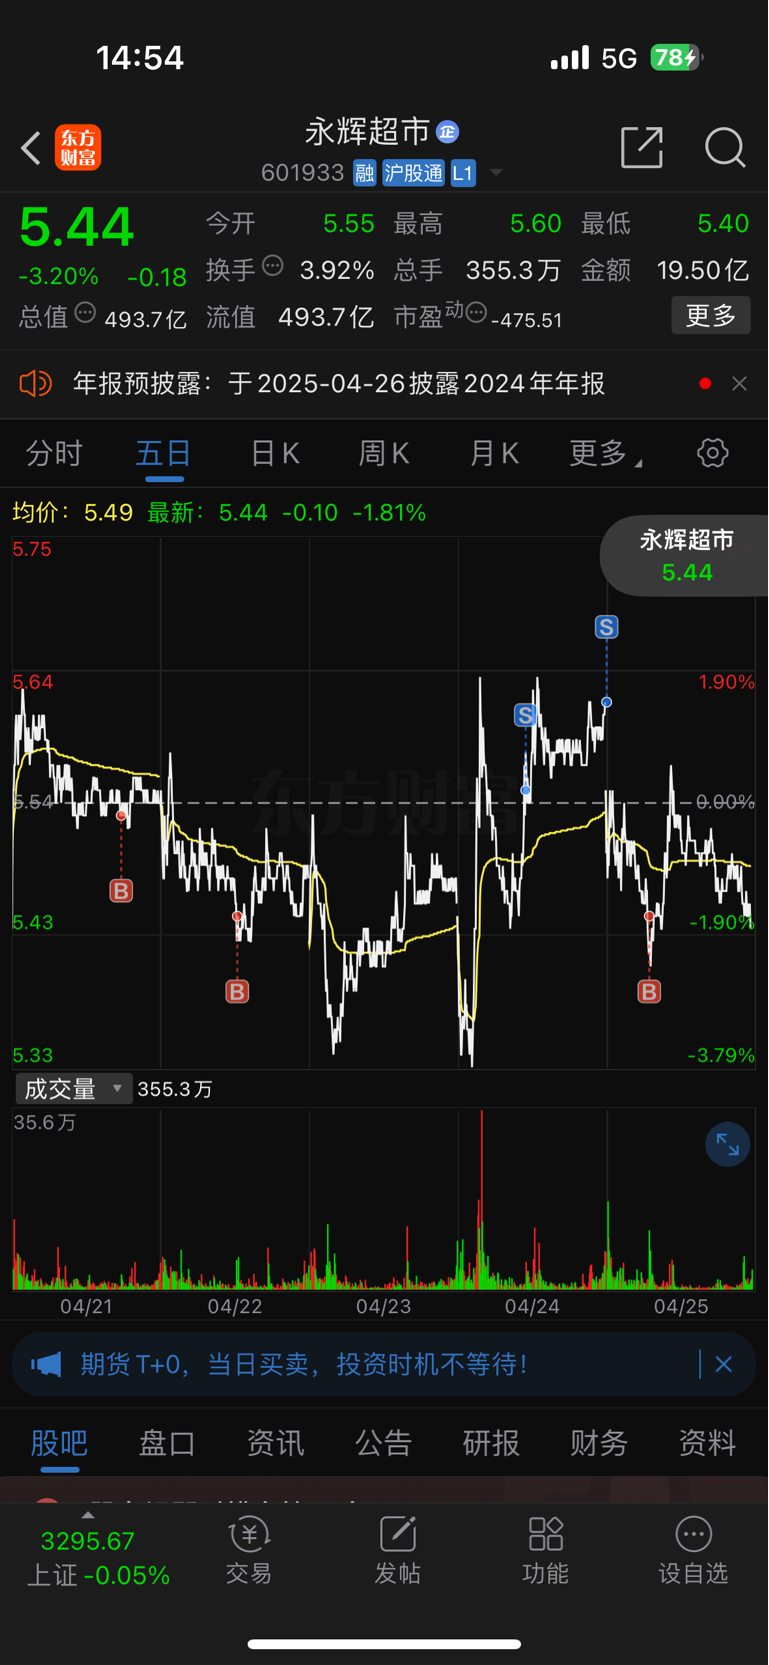Switch to 日K chart tab

275,453
